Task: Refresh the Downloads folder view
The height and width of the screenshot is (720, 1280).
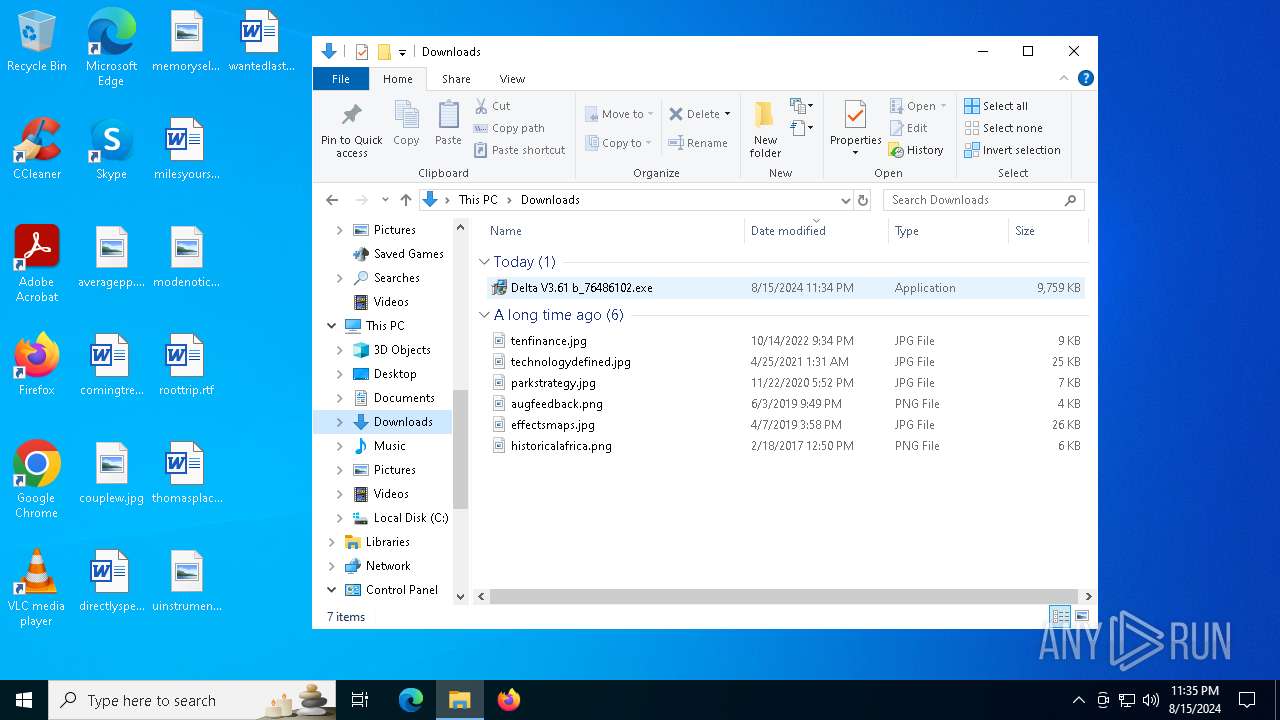Action: coord(863,200)
